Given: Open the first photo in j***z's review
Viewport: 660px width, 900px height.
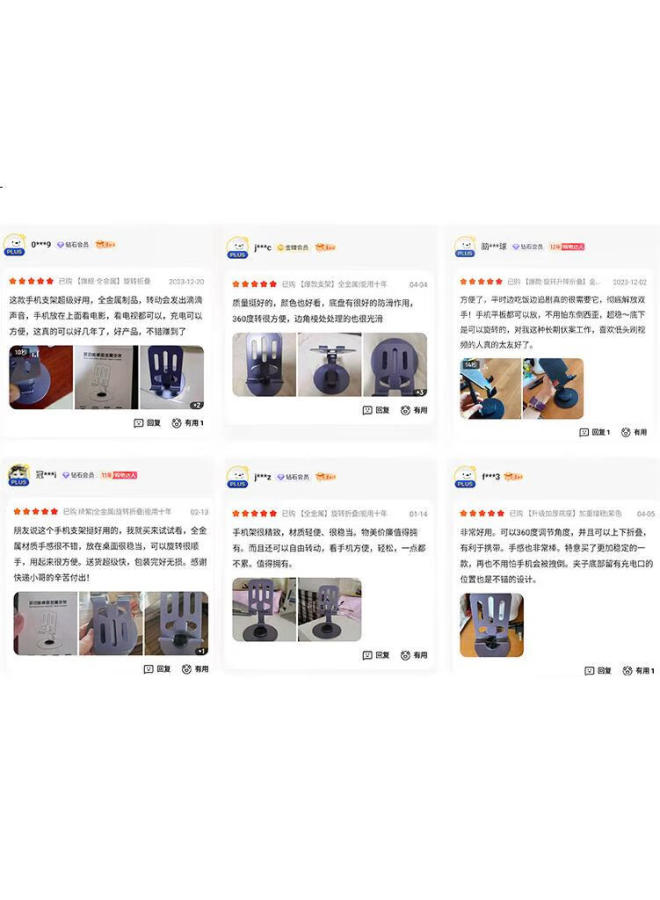Looking at the screenshot, I should (x=264, y=610).
